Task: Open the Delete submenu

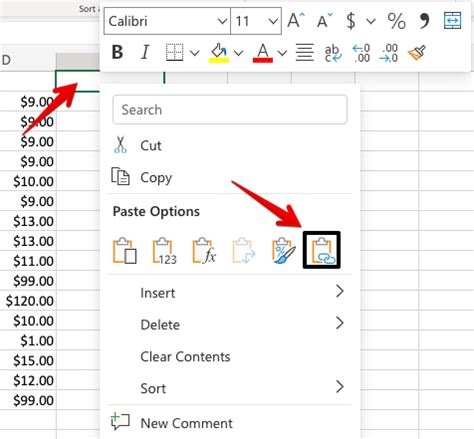Action: (229, 324)
